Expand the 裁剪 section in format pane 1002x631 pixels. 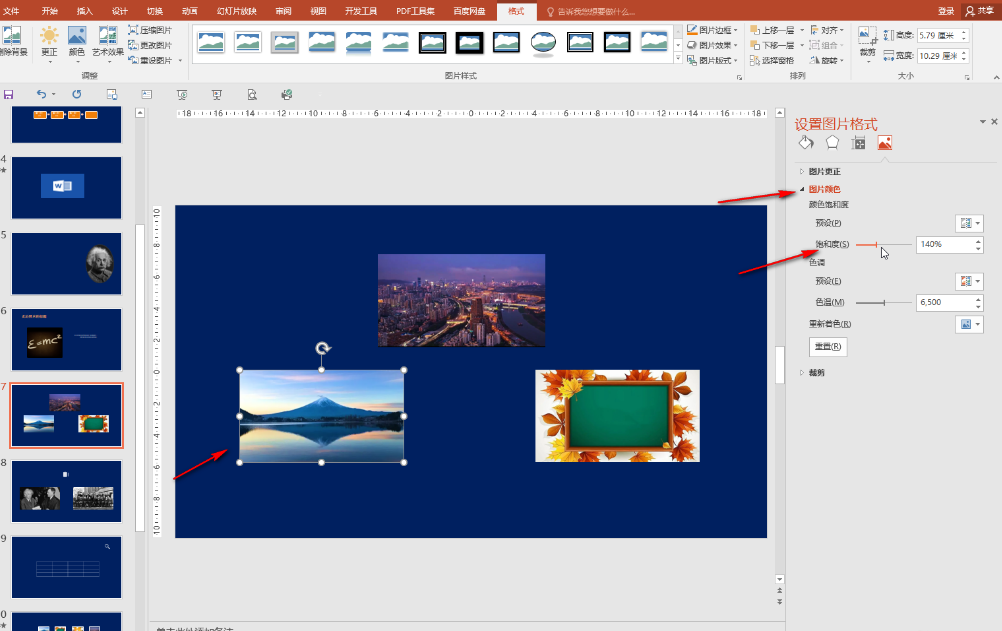pyautogui.click(x=817, y=372)
